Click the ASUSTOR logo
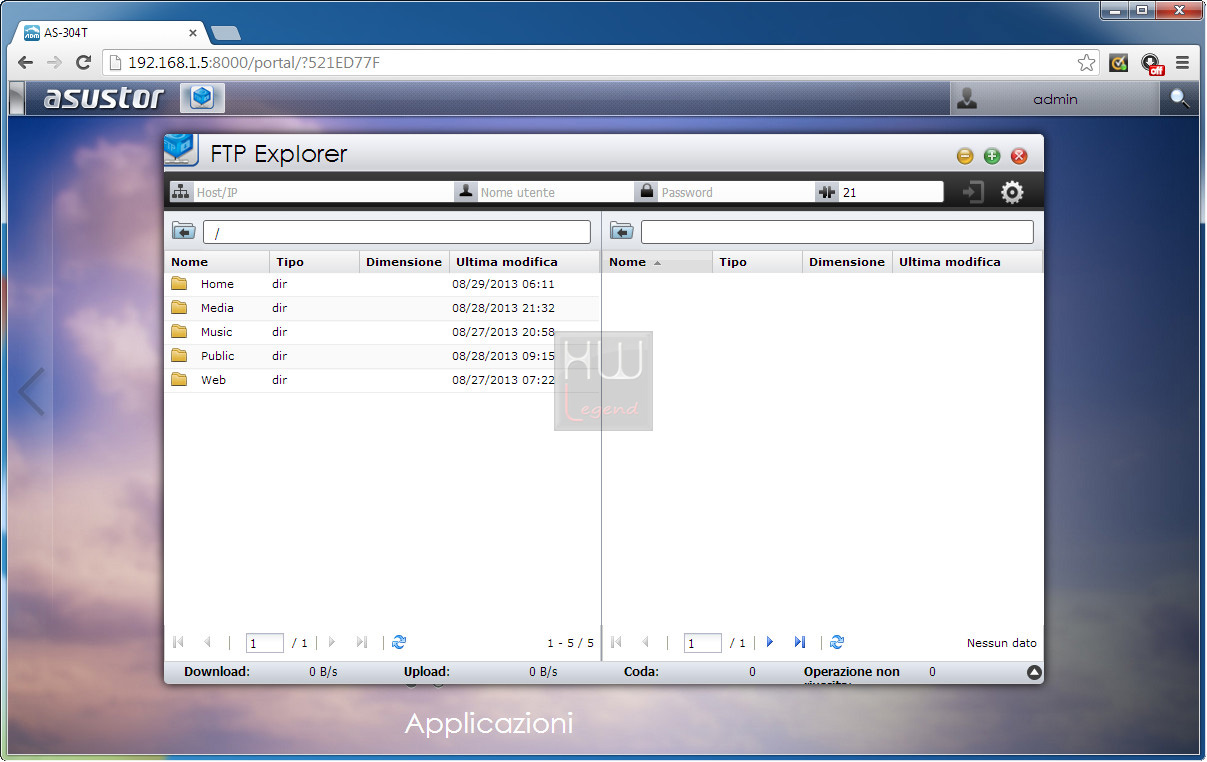The image size is (1207, 762). point(103,98)
